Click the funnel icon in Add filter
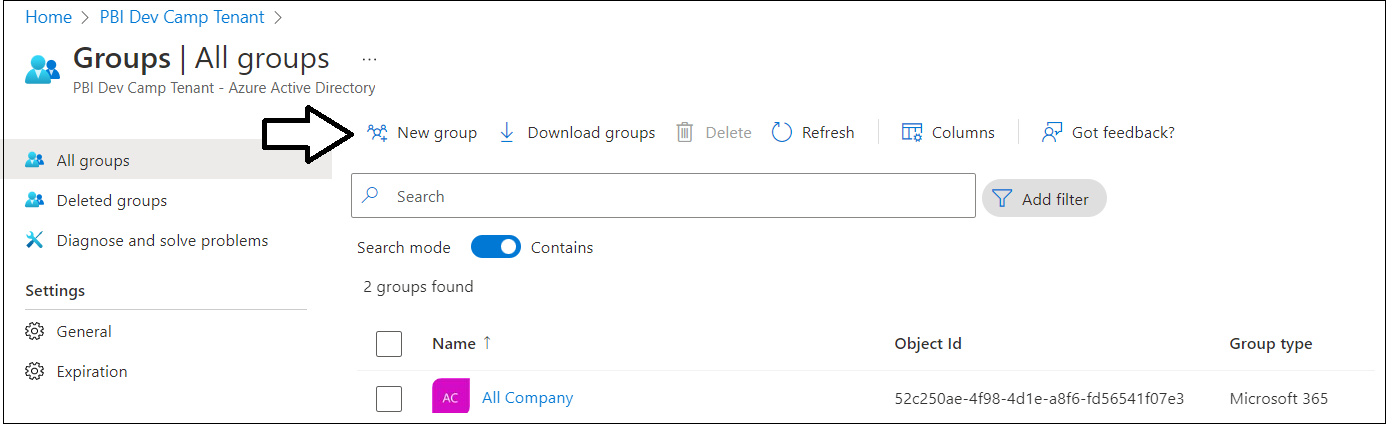The height and width of the screenshot is (432, 1397). (x=1002, y=199)
